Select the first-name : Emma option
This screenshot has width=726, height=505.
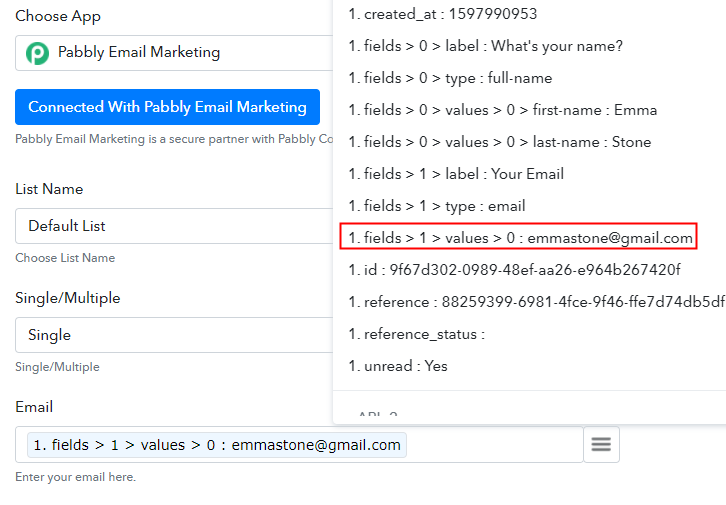502,110
